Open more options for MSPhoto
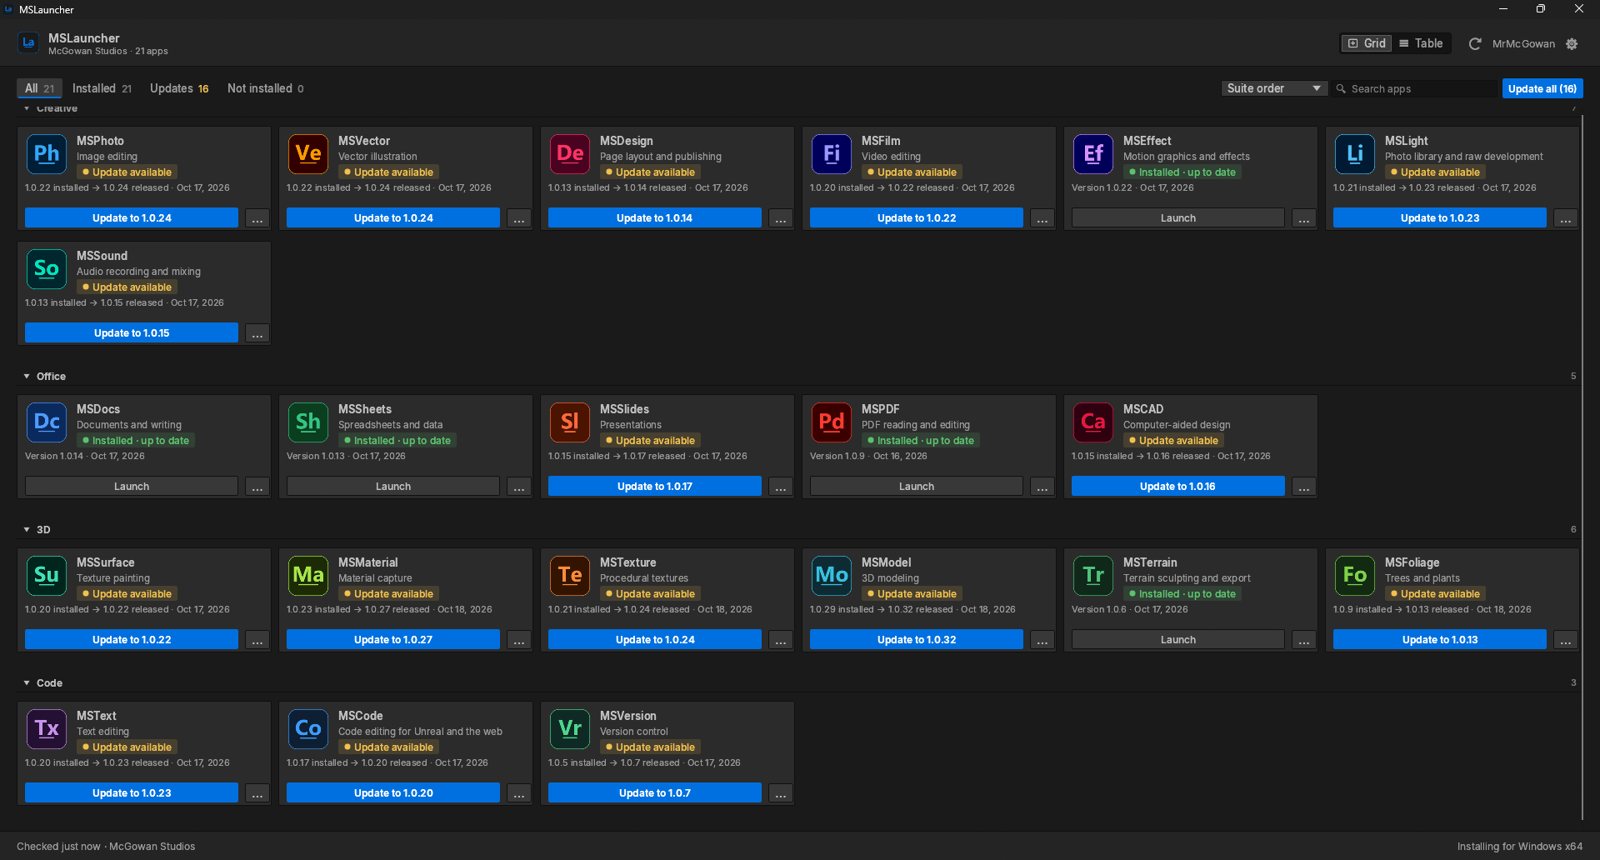This screenshot has width=1600, height=860. tap(257, 218)
